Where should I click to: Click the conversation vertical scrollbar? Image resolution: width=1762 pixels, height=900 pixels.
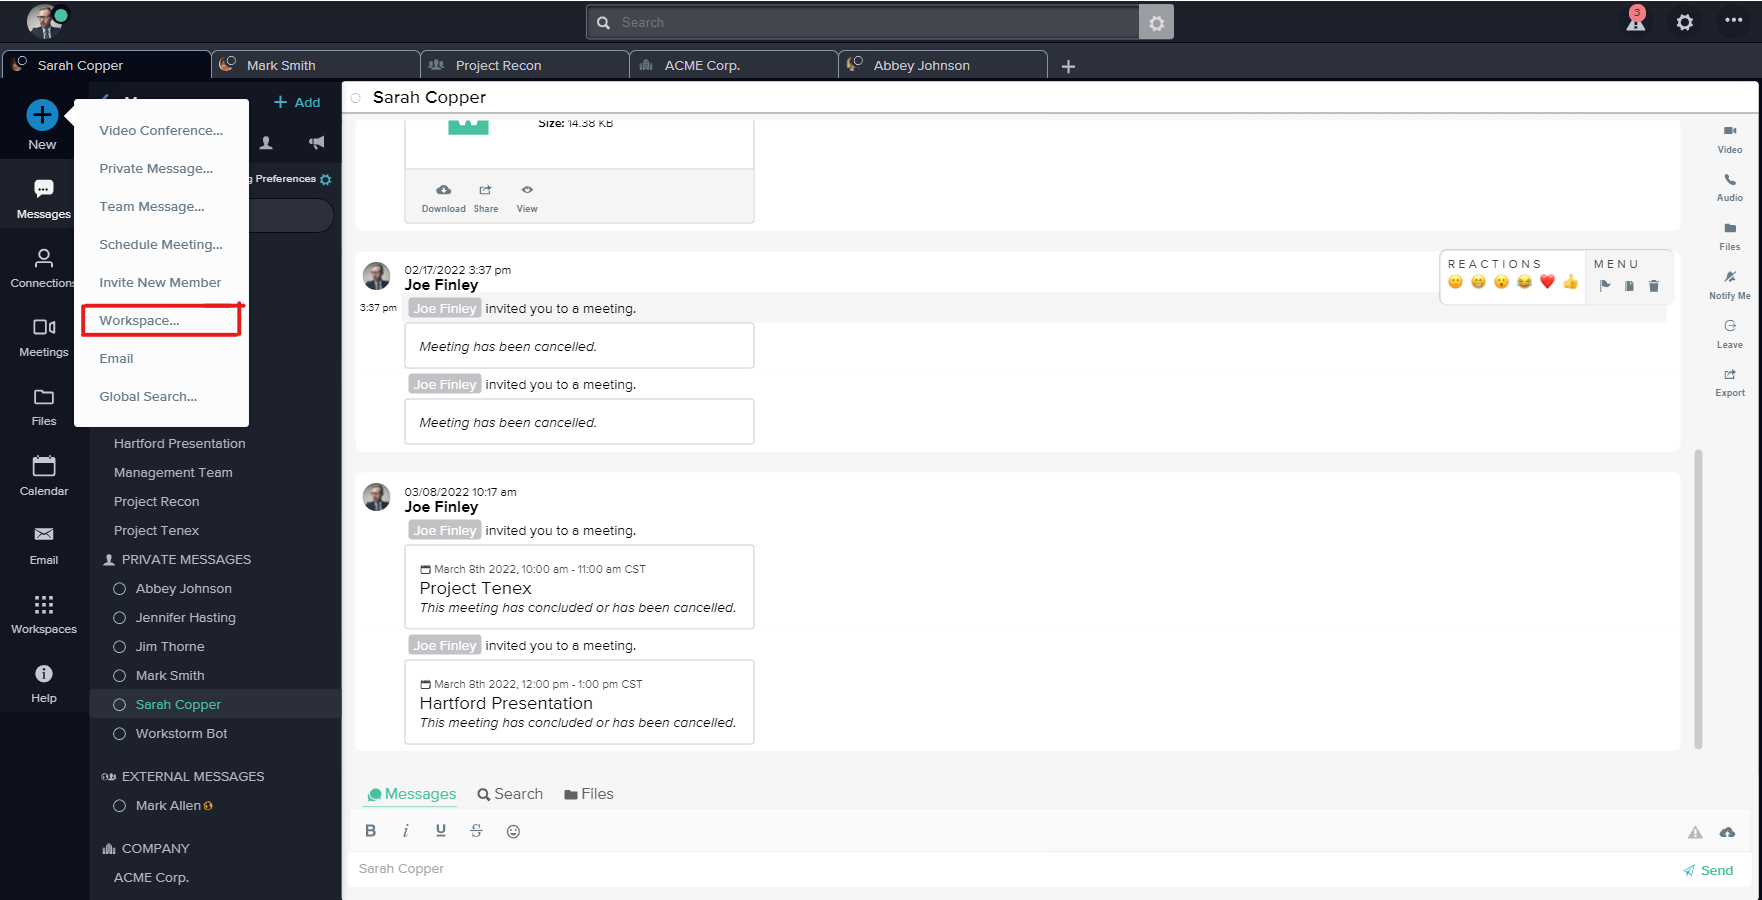click(x=1698, y=599)
